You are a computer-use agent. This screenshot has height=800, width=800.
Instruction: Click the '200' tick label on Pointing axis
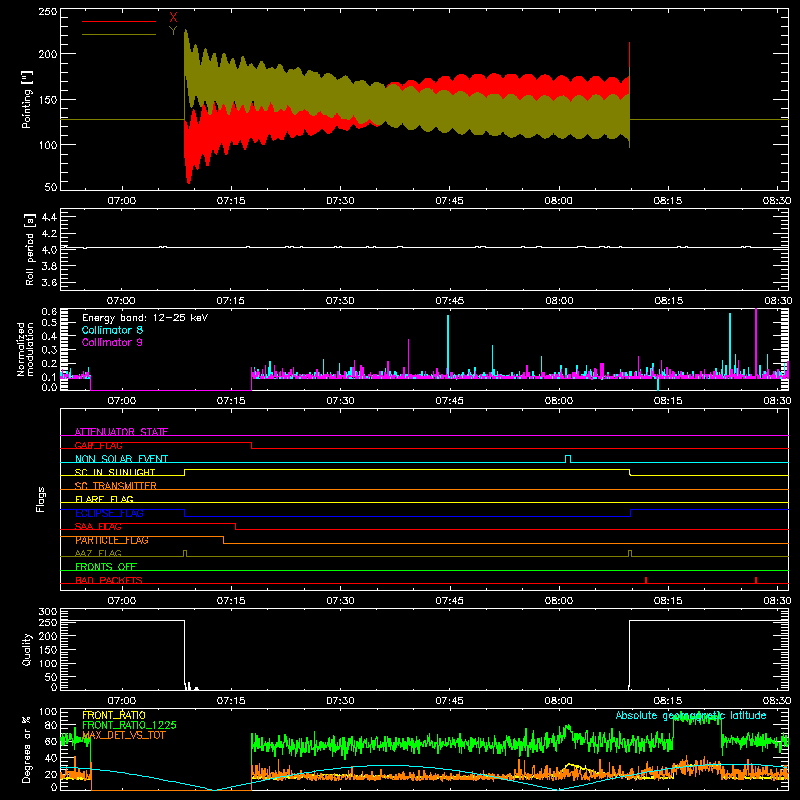click(48, 54)
